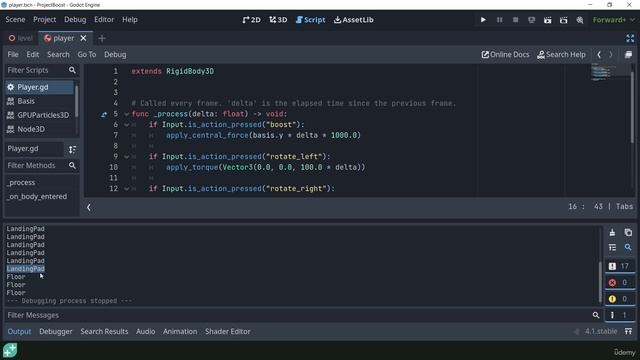Viewport: 640px width, 360px height.
Task: Click the Search Help button
Action: [561, 54]
